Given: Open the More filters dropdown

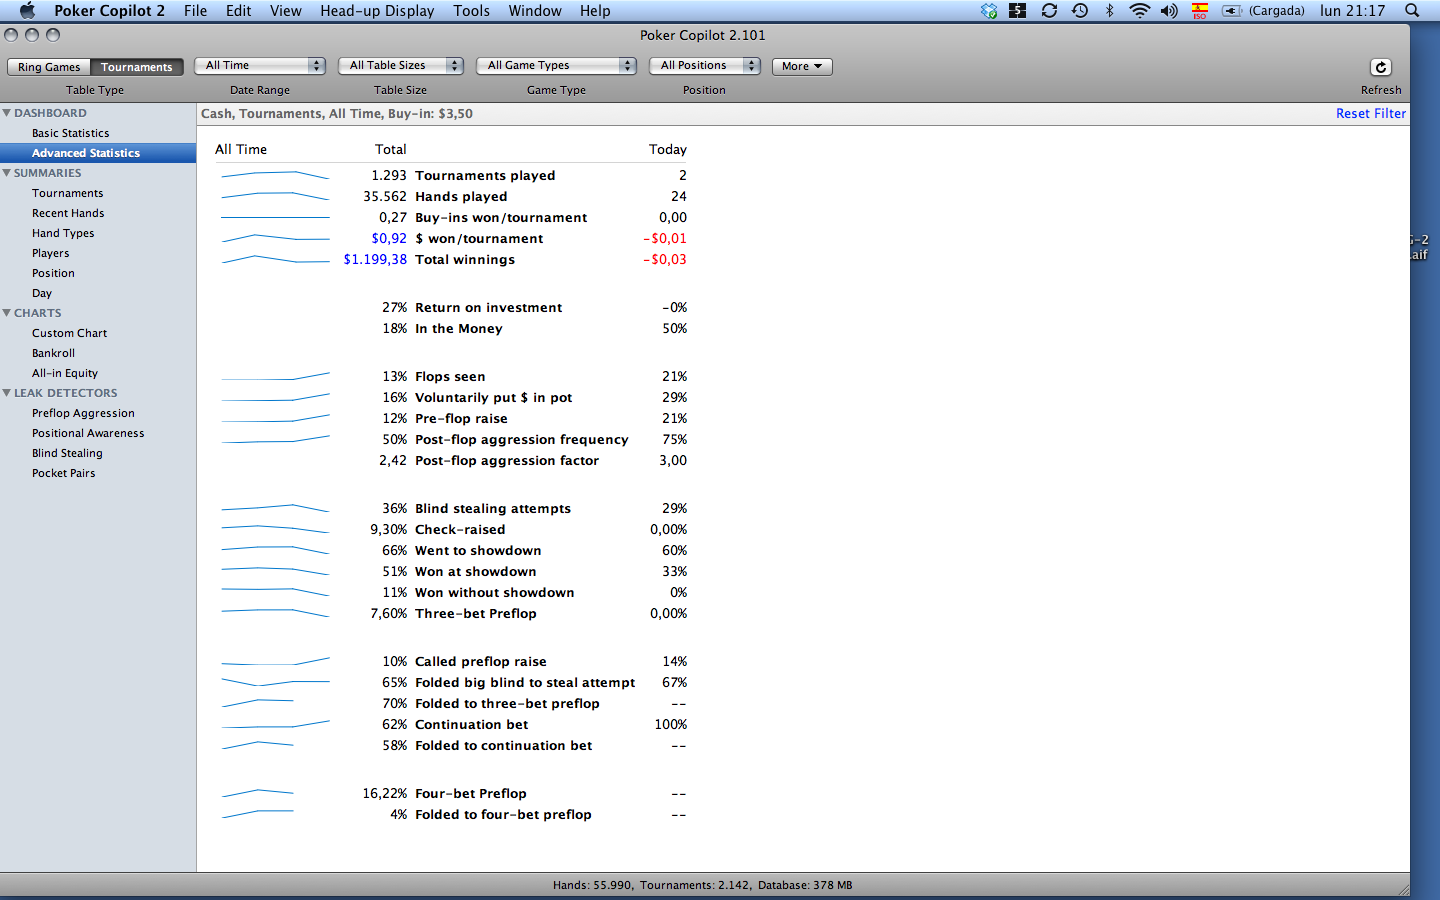Looking at the screenshot, I should pyautogui.click(x=802, y=66).
